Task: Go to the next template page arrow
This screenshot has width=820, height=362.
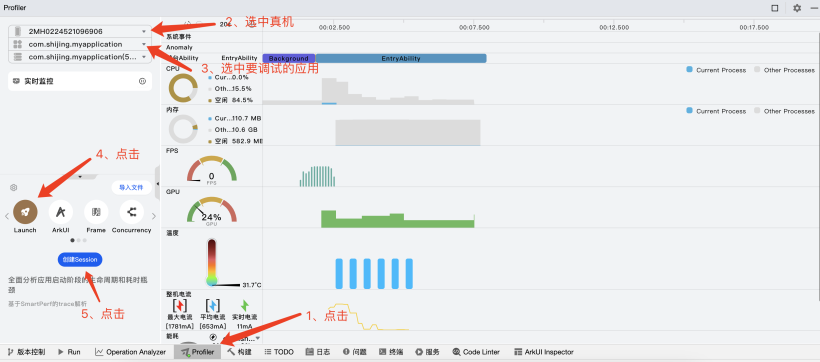Action: [154, 216]
